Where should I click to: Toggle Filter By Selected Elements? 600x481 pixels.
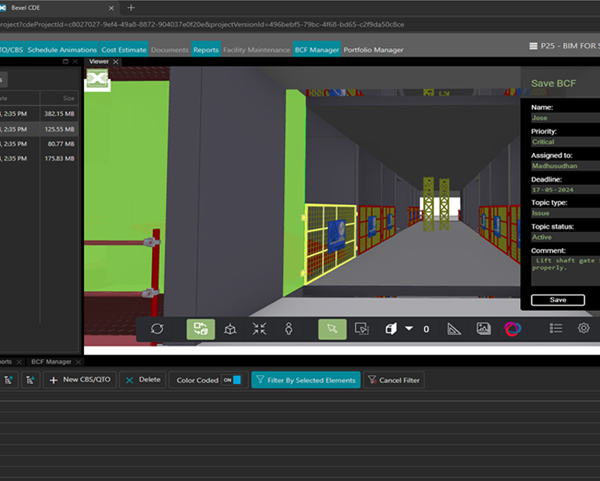tap(304, 380)
